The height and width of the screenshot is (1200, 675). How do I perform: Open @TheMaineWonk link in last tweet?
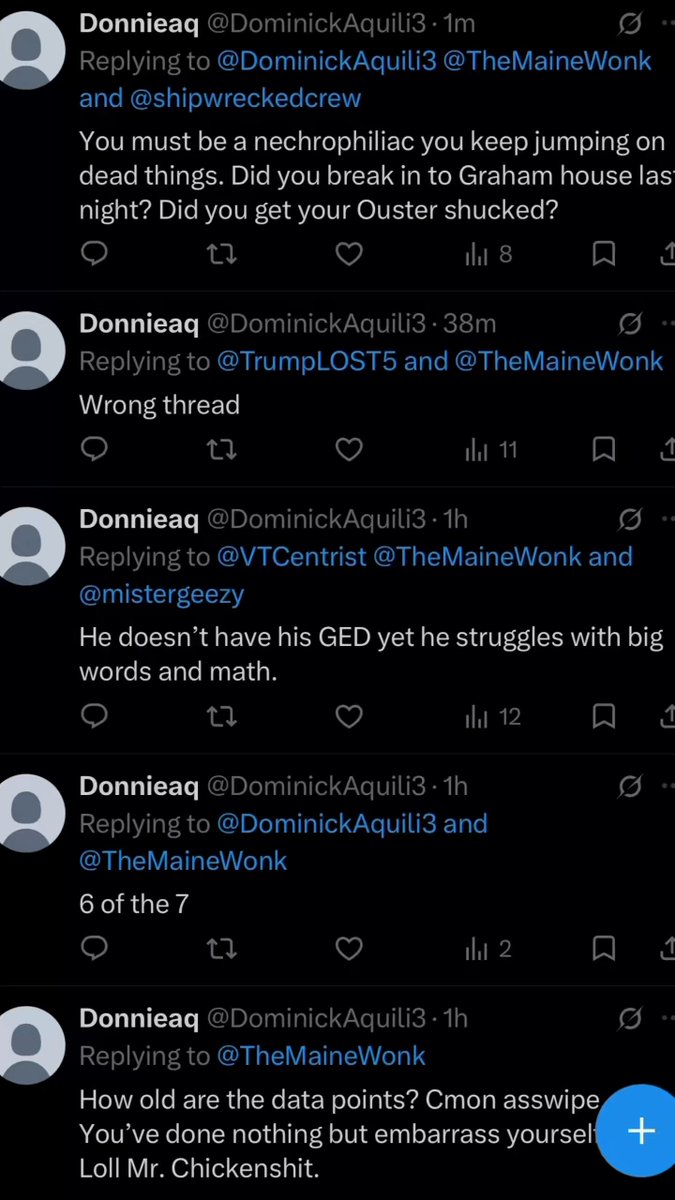pos(321,1056)
